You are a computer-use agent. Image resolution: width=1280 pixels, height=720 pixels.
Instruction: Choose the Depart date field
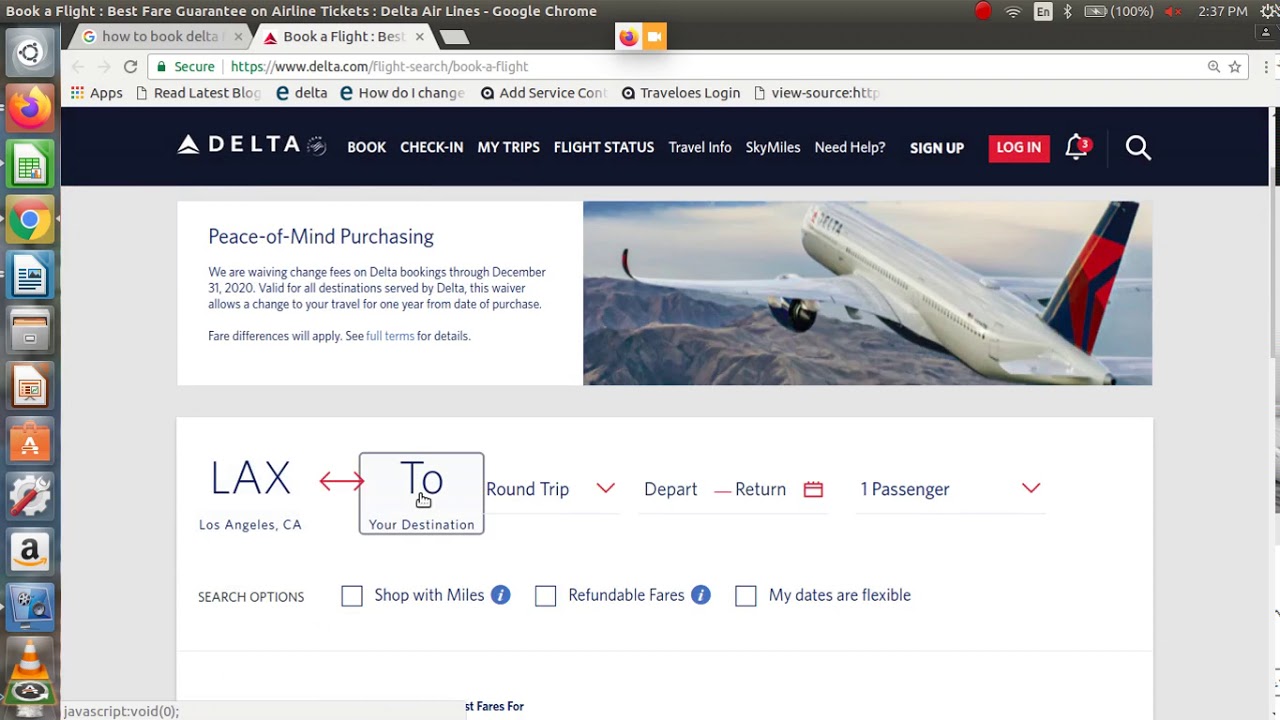pyautogui.click(x=670, y=489)
